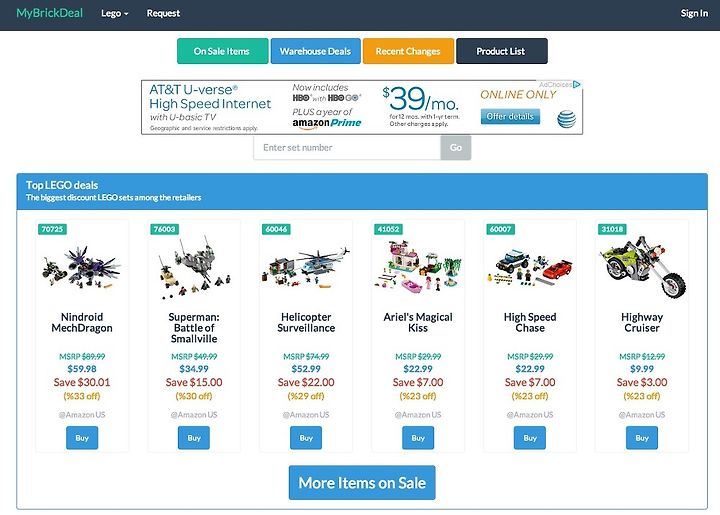This screenshot has width=720, height=515.
Task: Switch to On Sale Items tab
Action: pos(222,51)
